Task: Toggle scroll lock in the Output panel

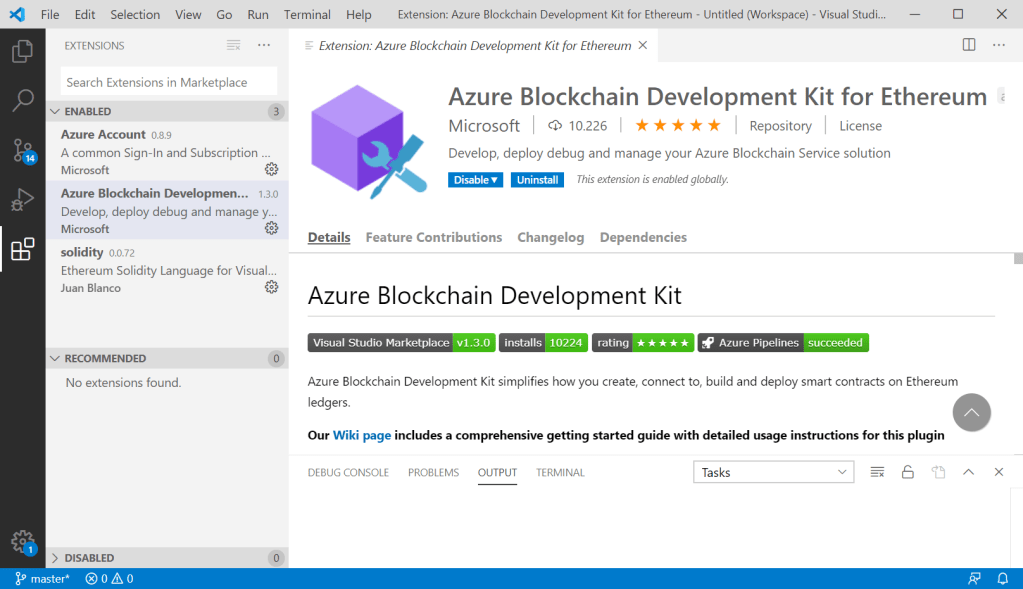Action: (907, 471)
